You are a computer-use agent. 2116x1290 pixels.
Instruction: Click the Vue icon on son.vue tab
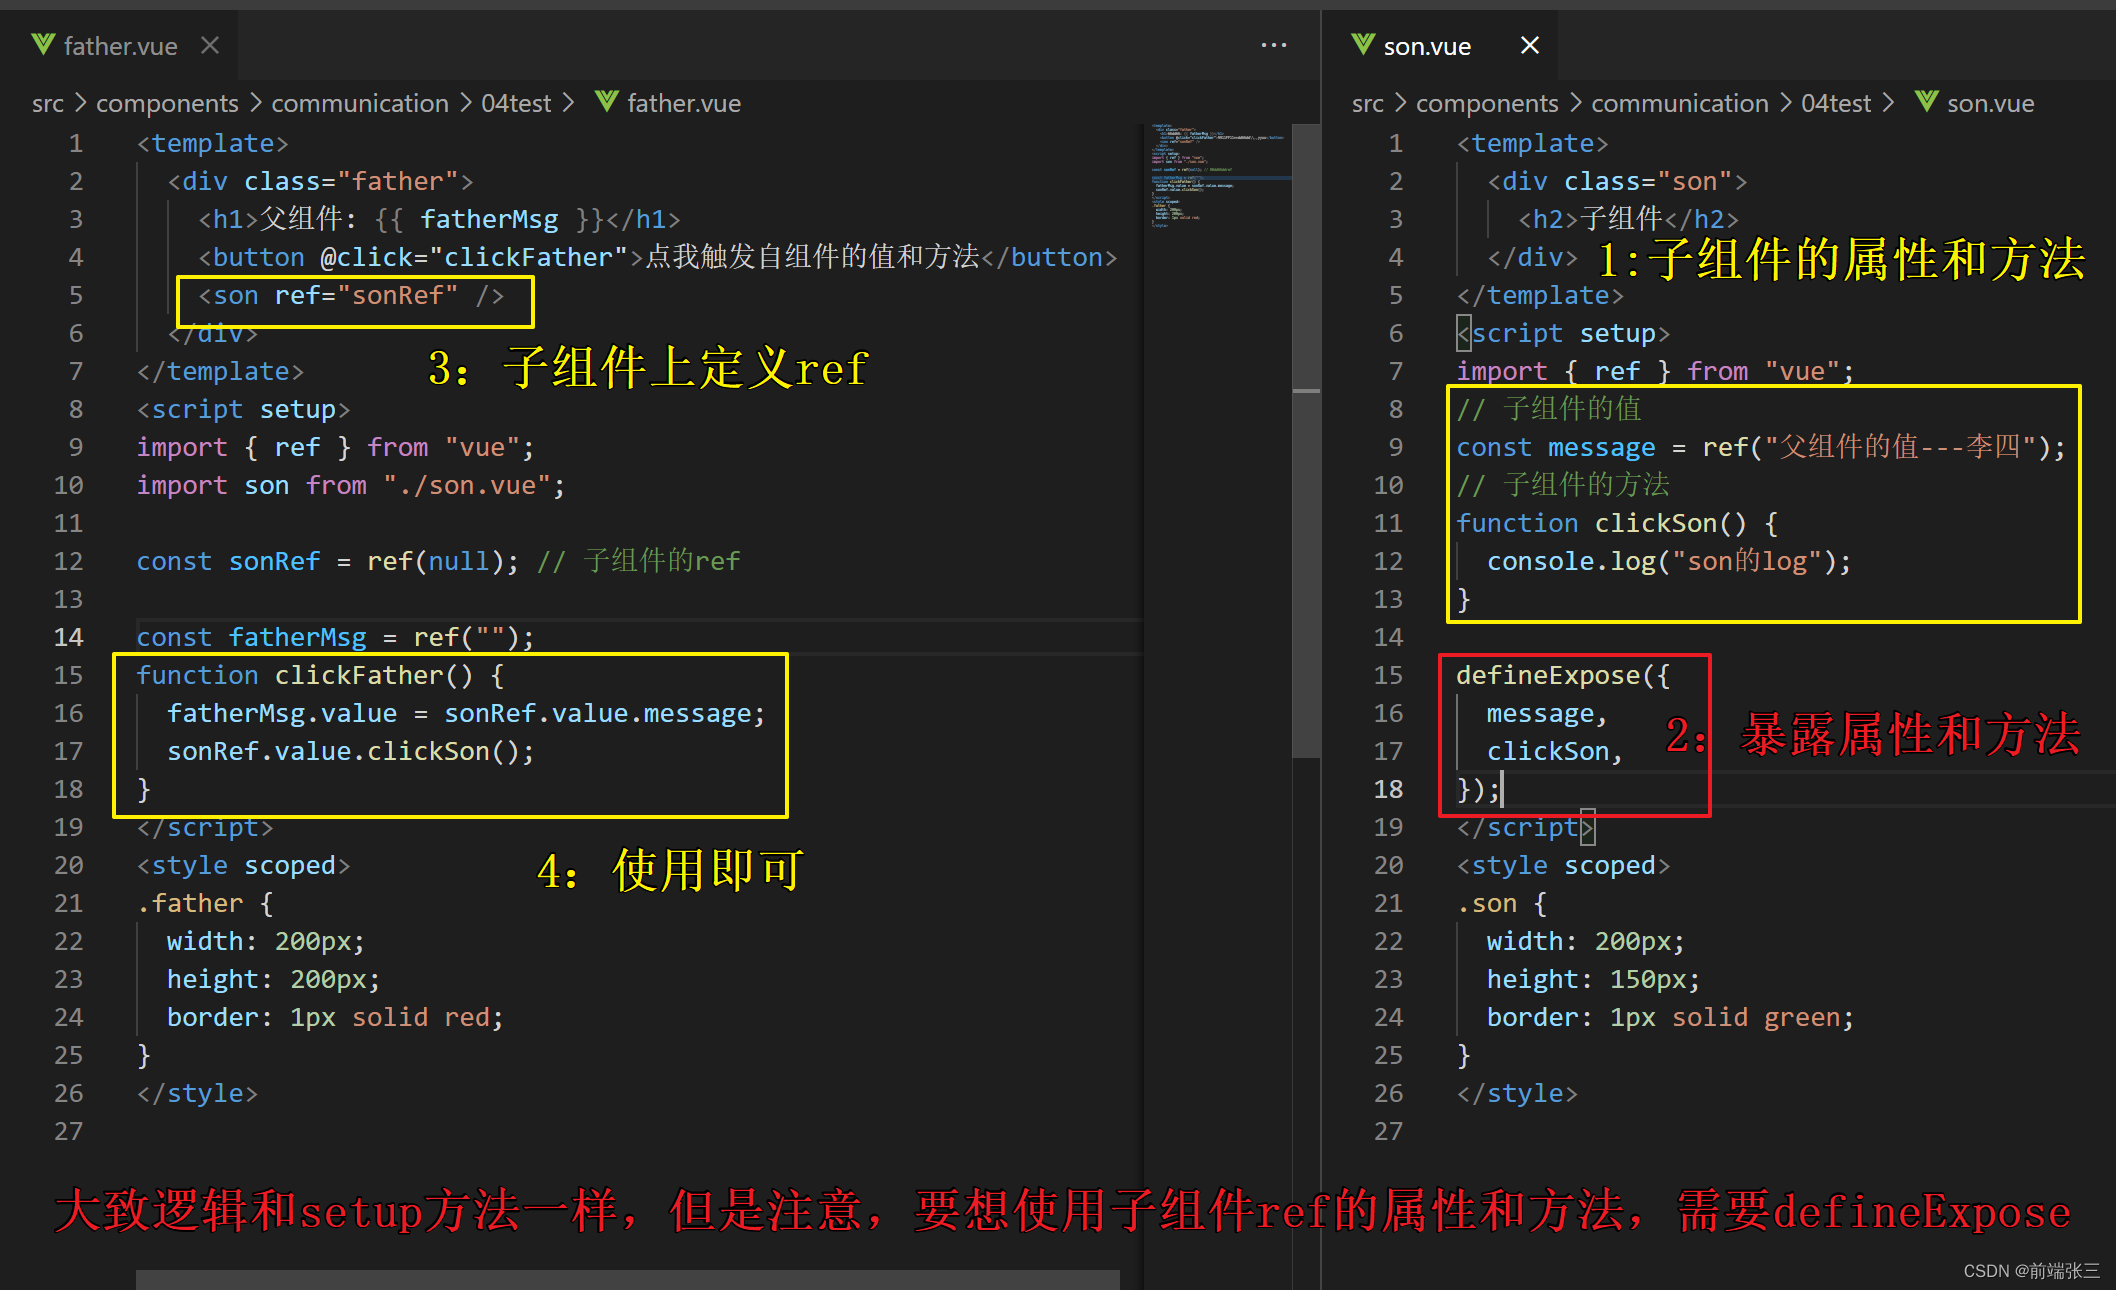click(x=1363, y=45)
